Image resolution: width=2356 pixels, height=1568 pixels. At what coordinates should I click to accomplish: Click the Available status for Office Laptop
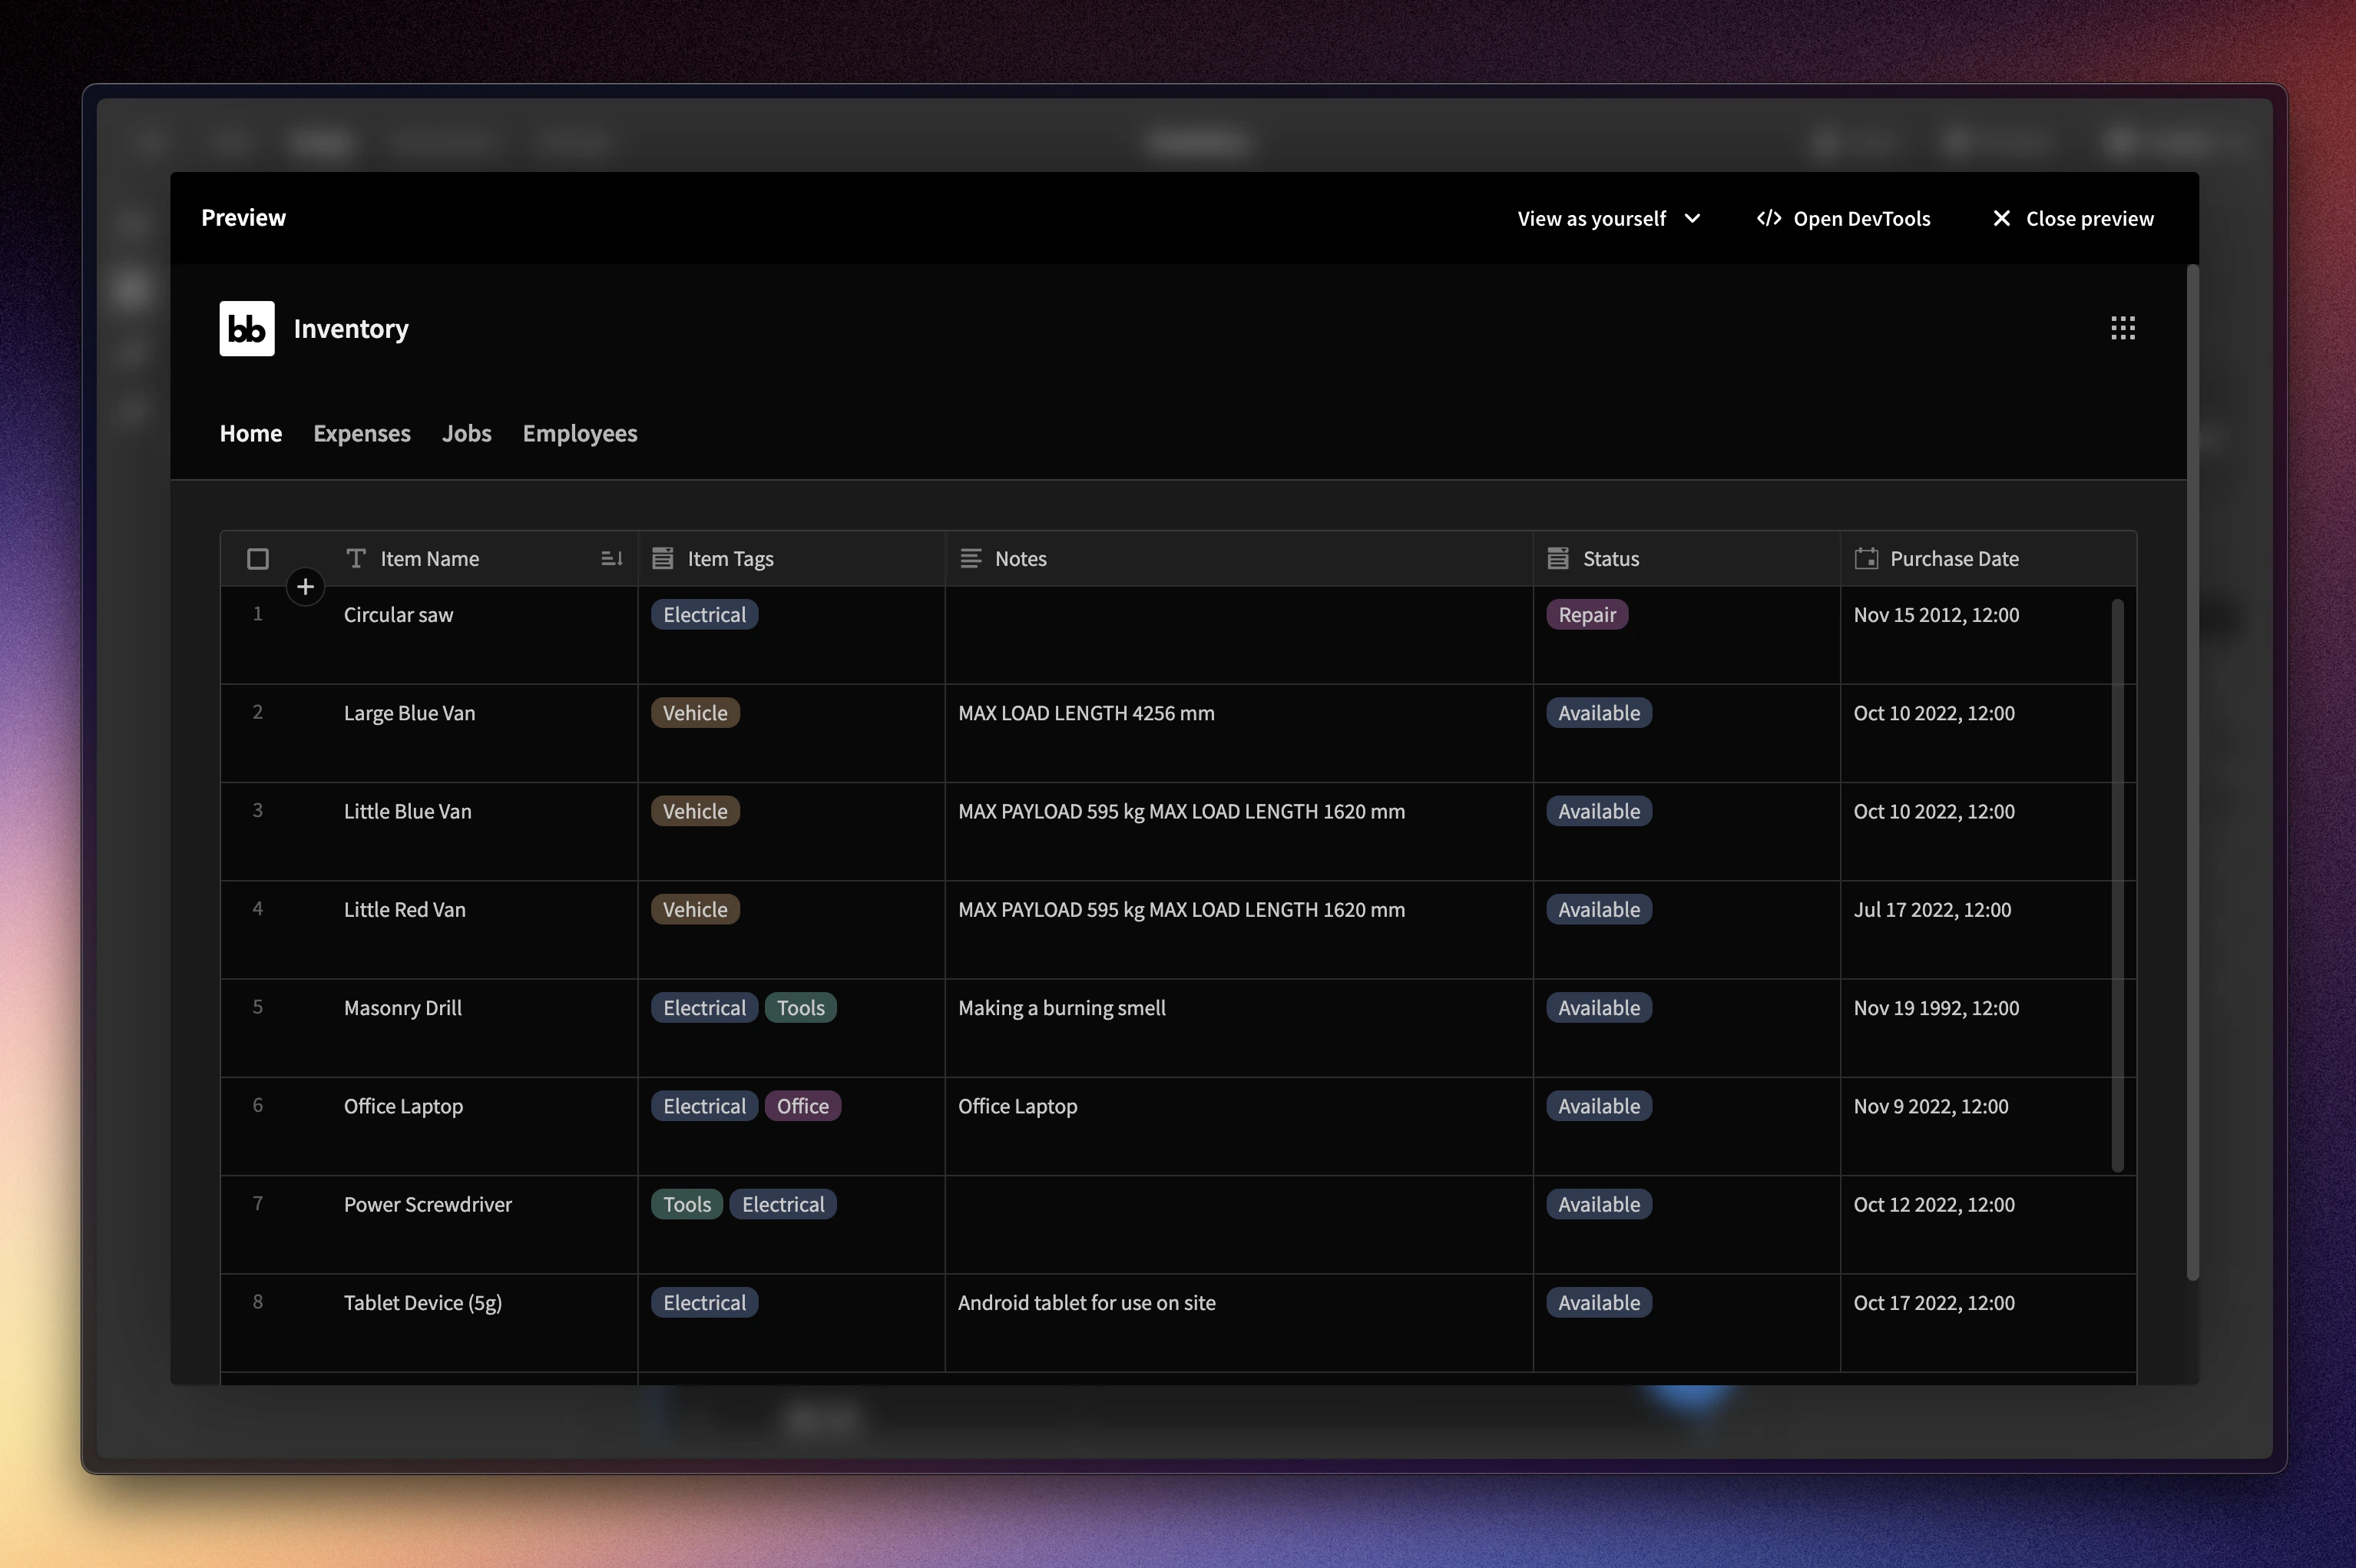pos(1599,1106)
